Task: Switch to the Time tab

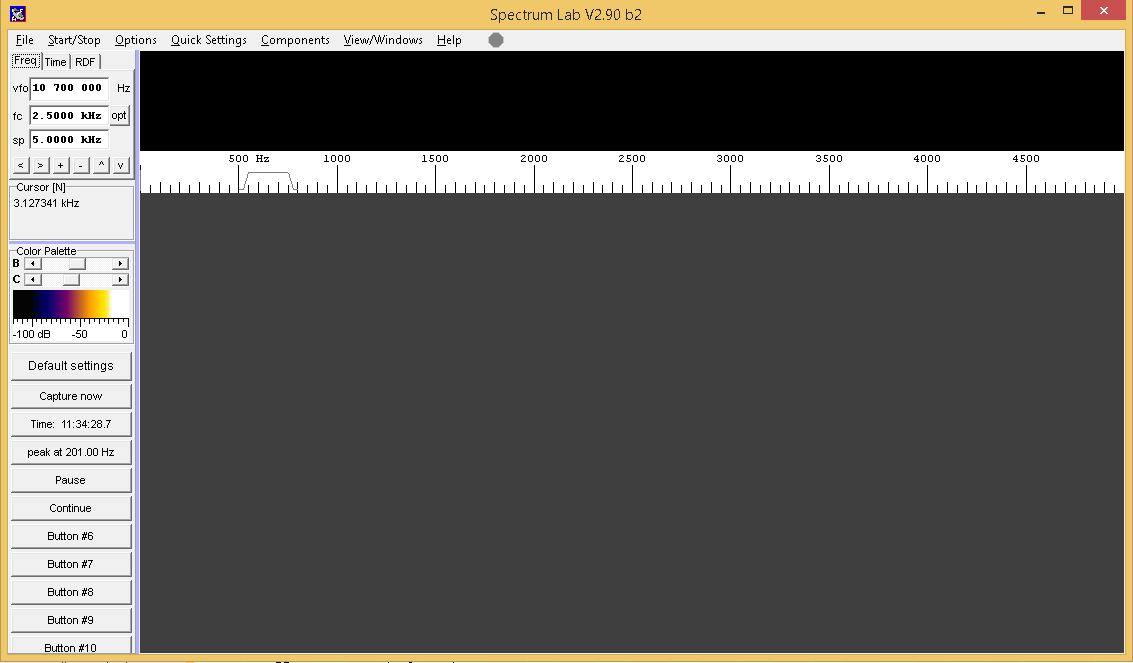Action: (x=55, y=62)
